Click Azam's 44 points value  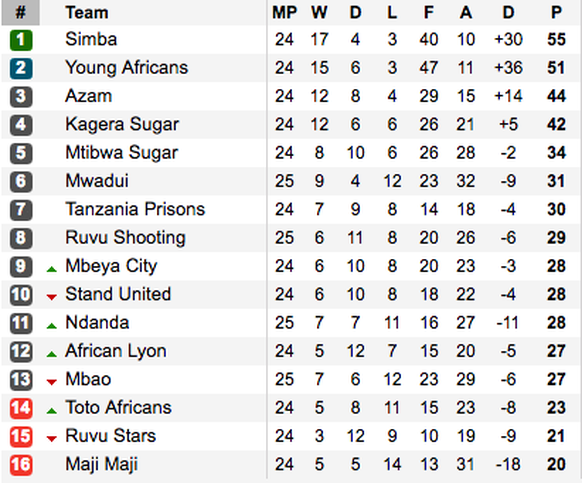(x=556, y=96)
